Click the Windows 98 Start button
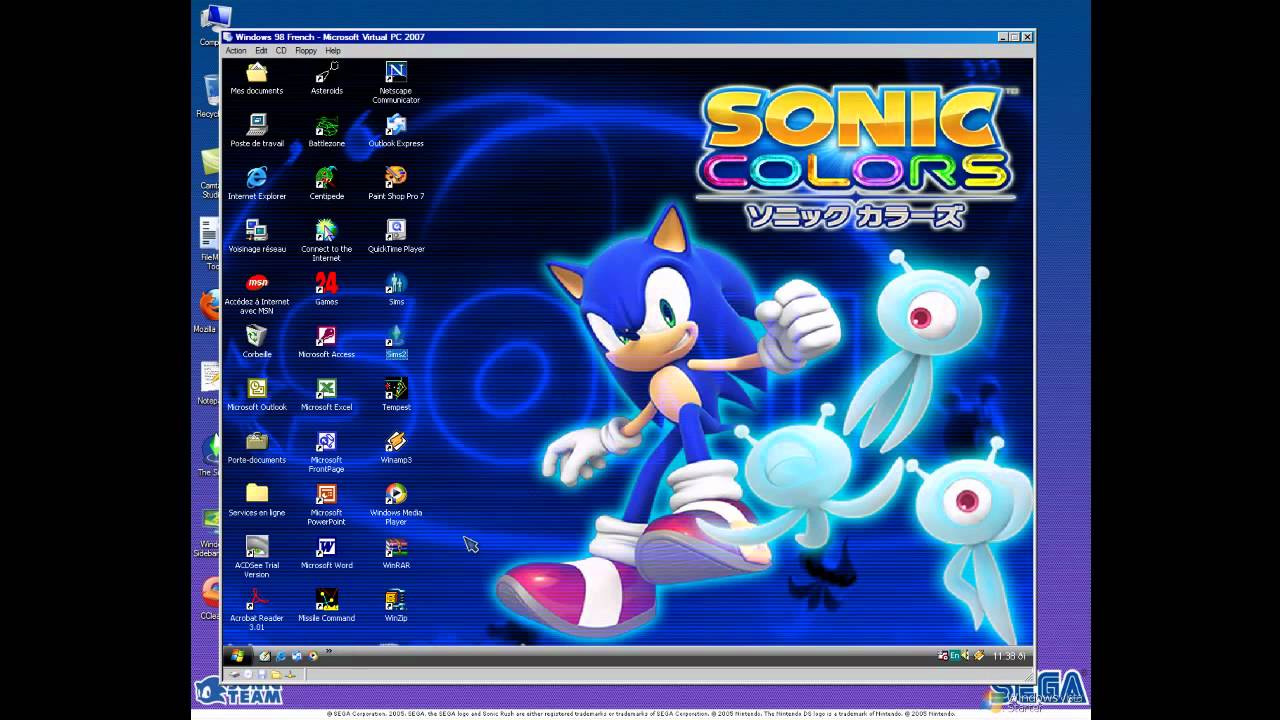The width and height of the screenshot is (1280, 720). click(x=238, y=656)
